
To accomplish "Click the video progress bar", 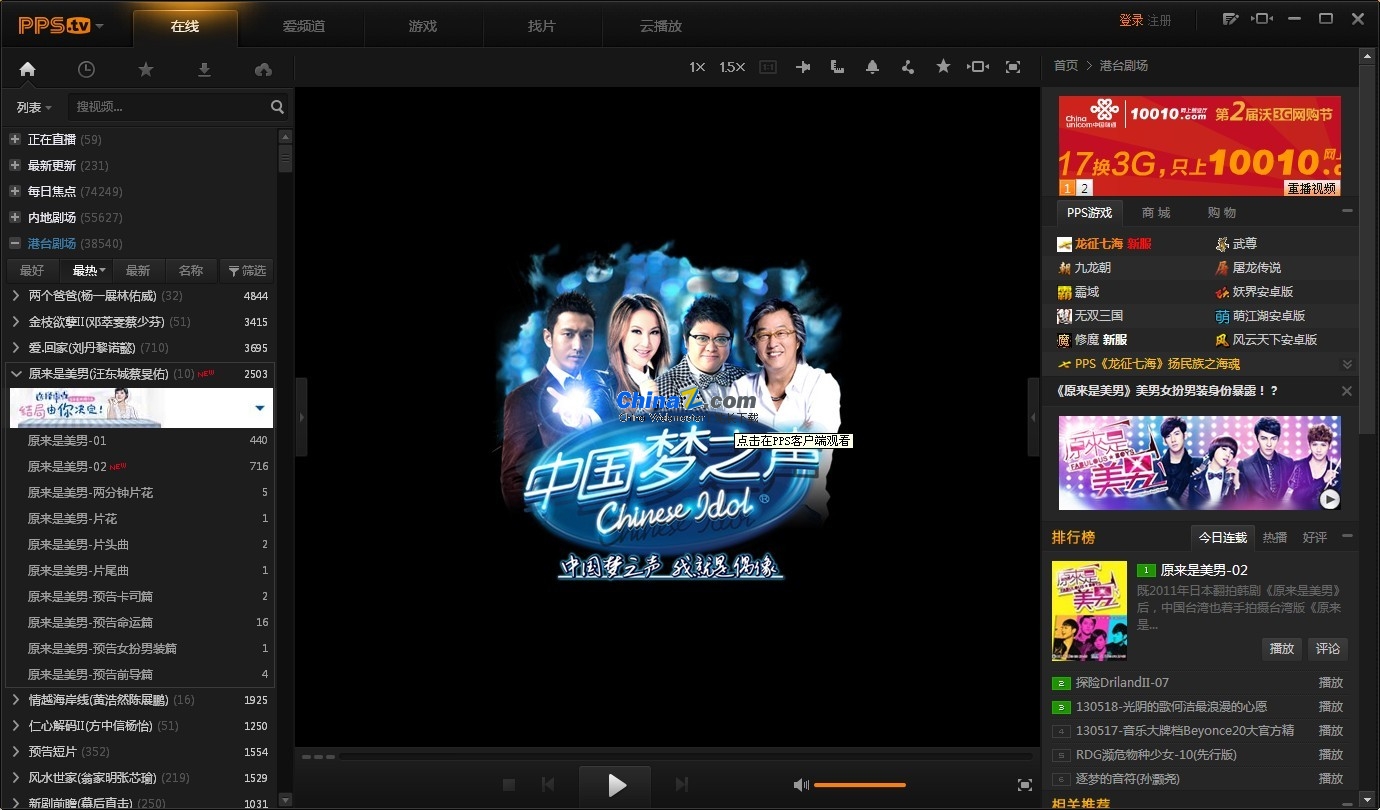I will [688, 757].
